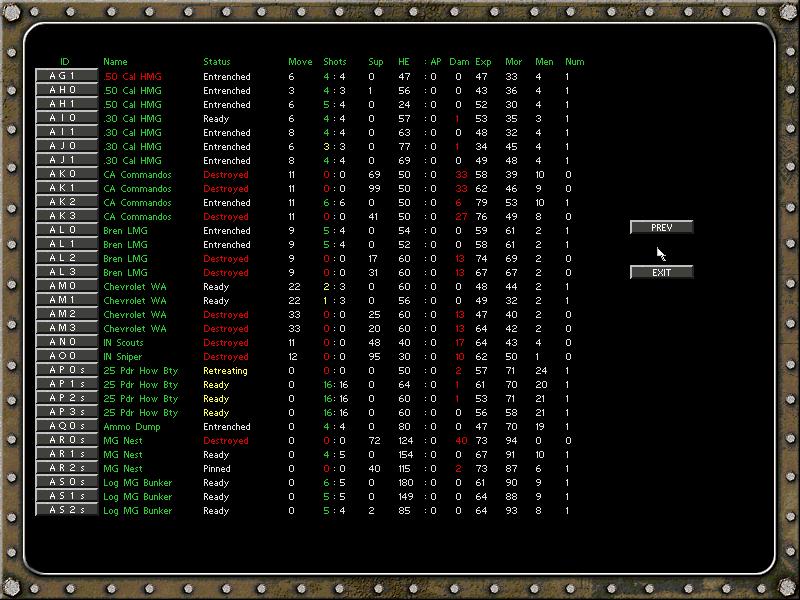Select unit ID button AJ1
This screenshot has width=800, height=600.
point(67,160)
